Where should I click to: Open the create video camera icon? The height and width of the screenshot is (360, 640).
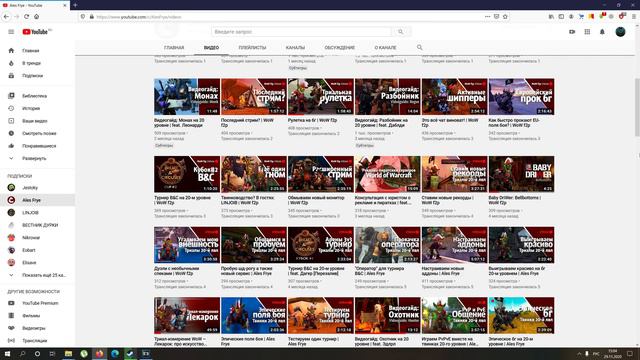tap(572, 32)
